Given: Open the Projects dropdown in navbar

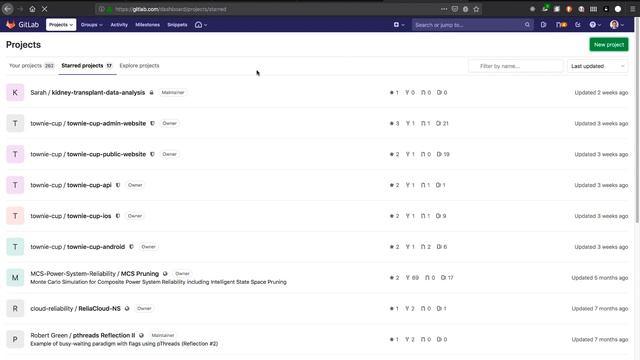Looking at the screenshot, I should click(x=61, y=24).
